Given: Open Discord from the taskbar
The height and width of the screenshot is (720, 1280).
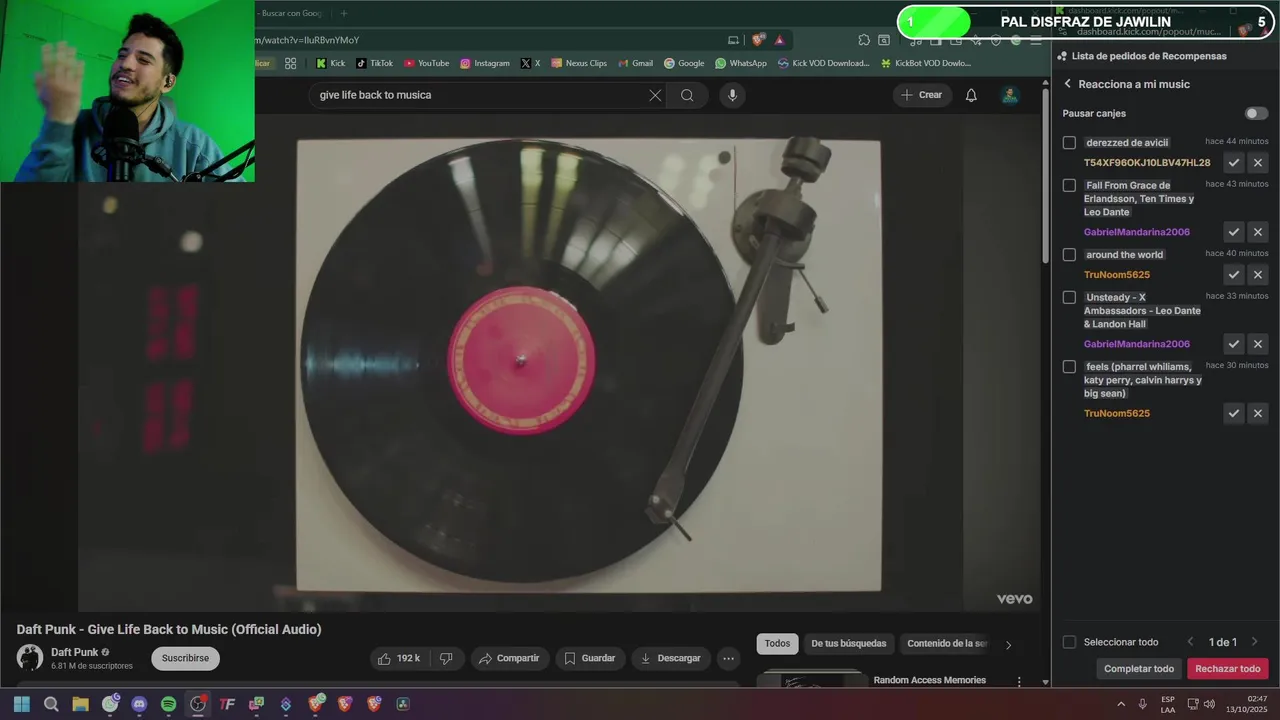Looking at the screenshot, I should tap(139, 704).
